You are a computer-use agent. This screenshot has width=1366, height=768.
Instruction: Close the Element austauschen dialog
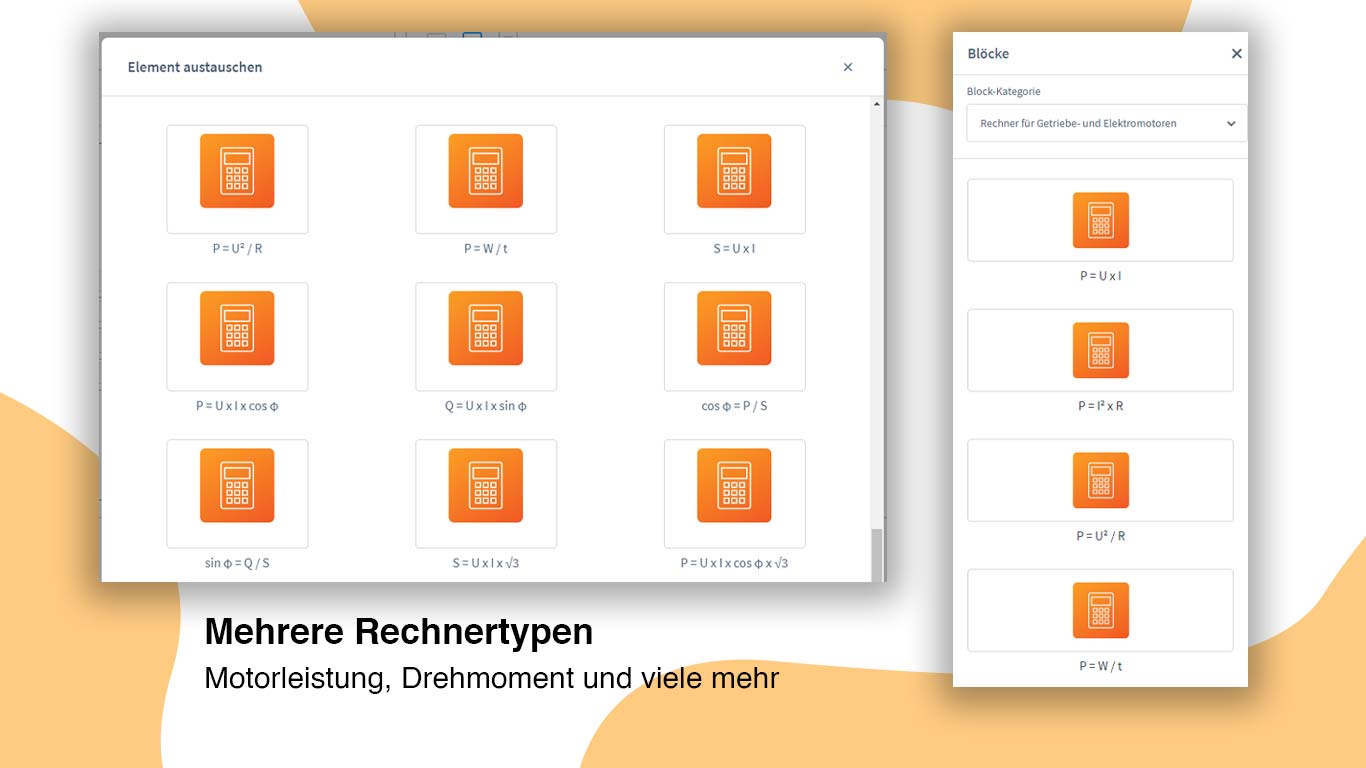point(848,67)
